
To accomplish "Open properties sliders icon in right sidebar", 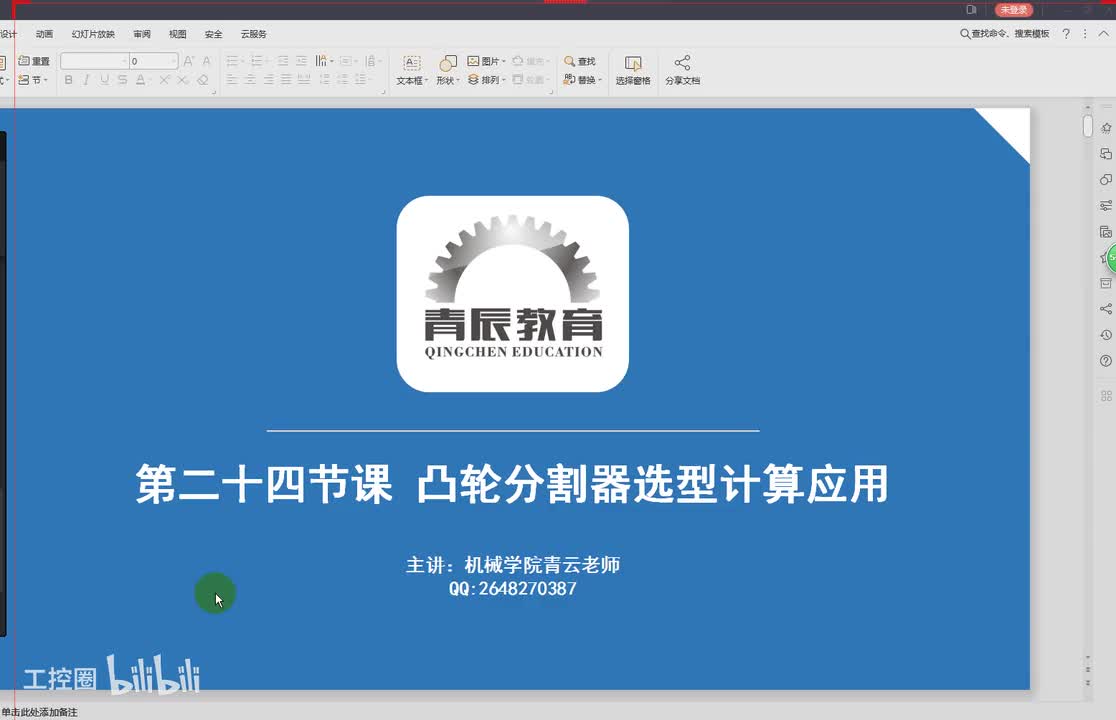I will pyautogui.click(x=1105, y=206).
